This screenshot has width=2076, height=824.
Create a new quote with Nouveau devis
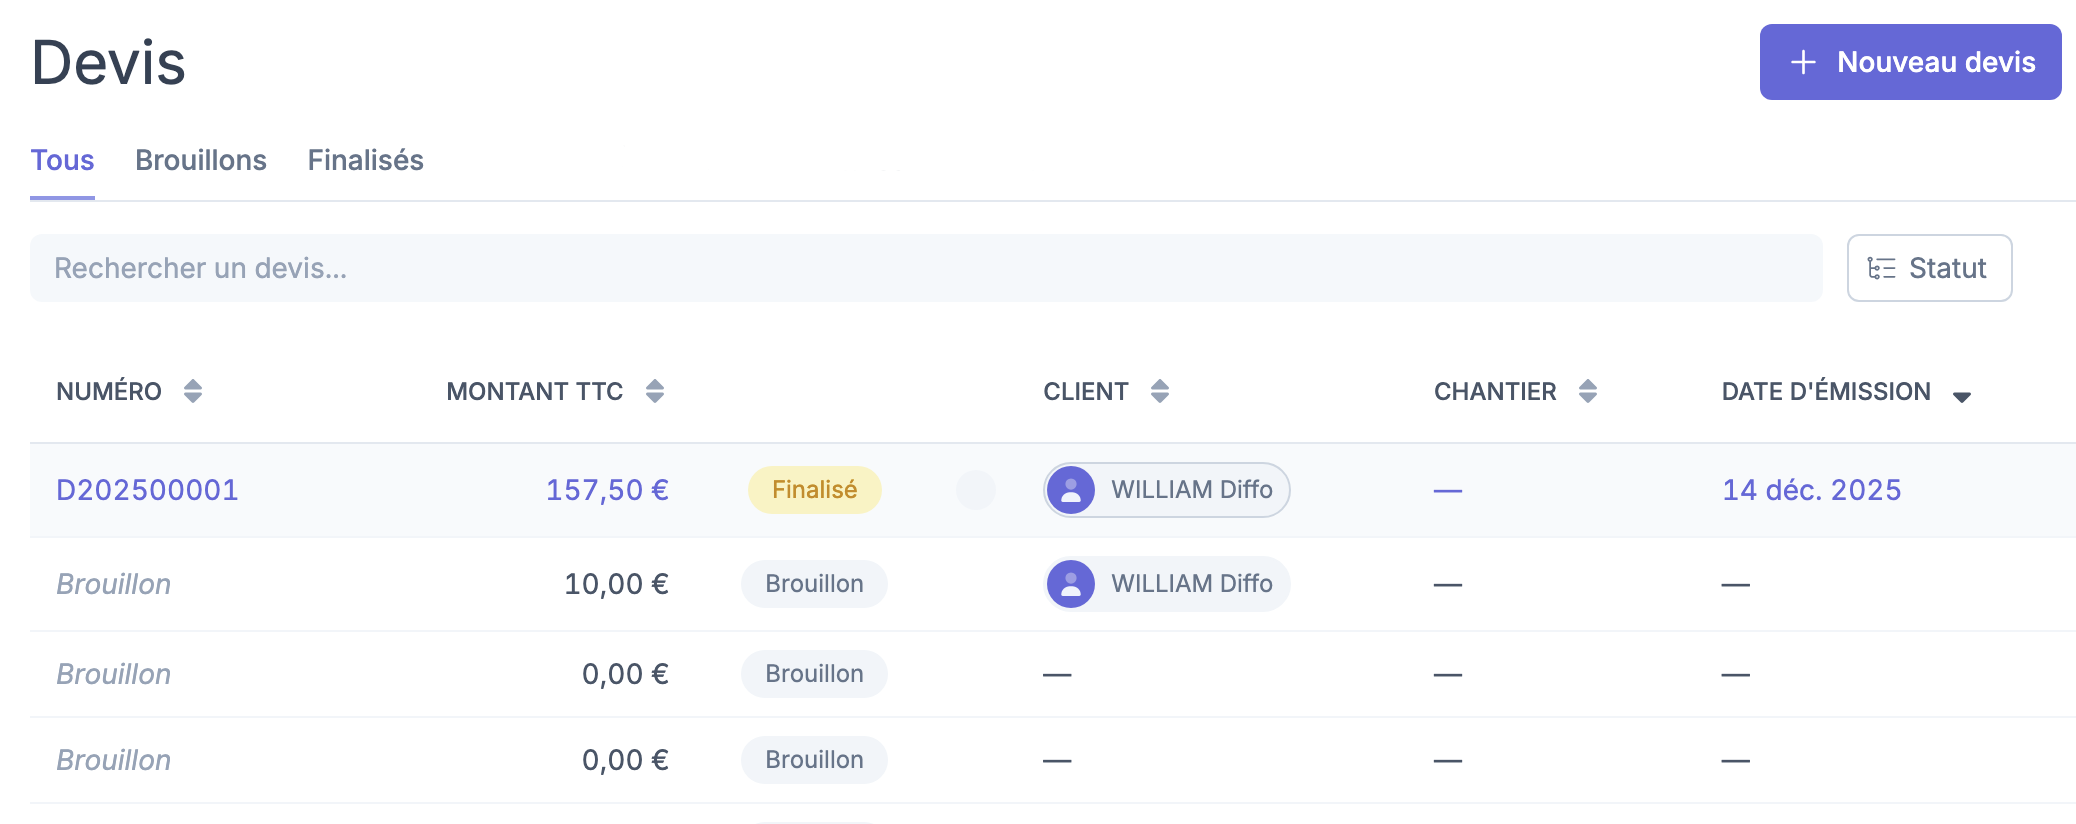point(1910,62)
